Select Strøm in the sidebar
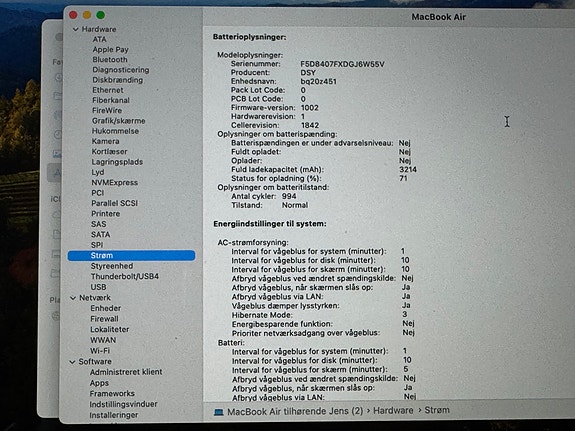 coord(131,255)
